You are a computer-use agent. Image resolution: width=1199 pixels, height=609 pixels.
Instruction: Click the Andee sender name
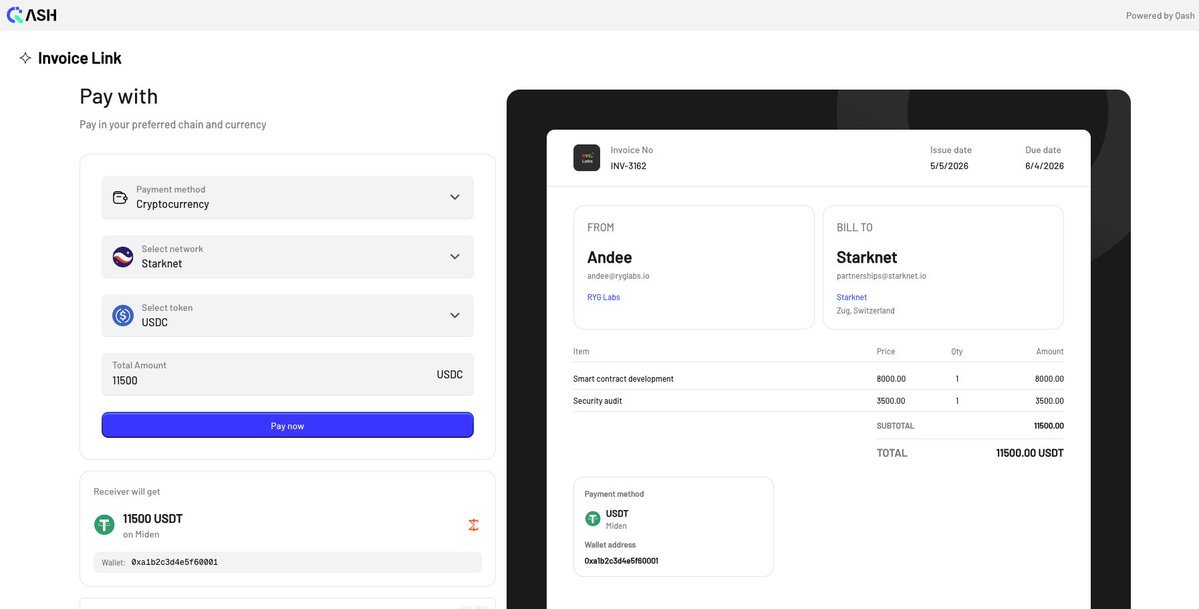tap(609, 257)
